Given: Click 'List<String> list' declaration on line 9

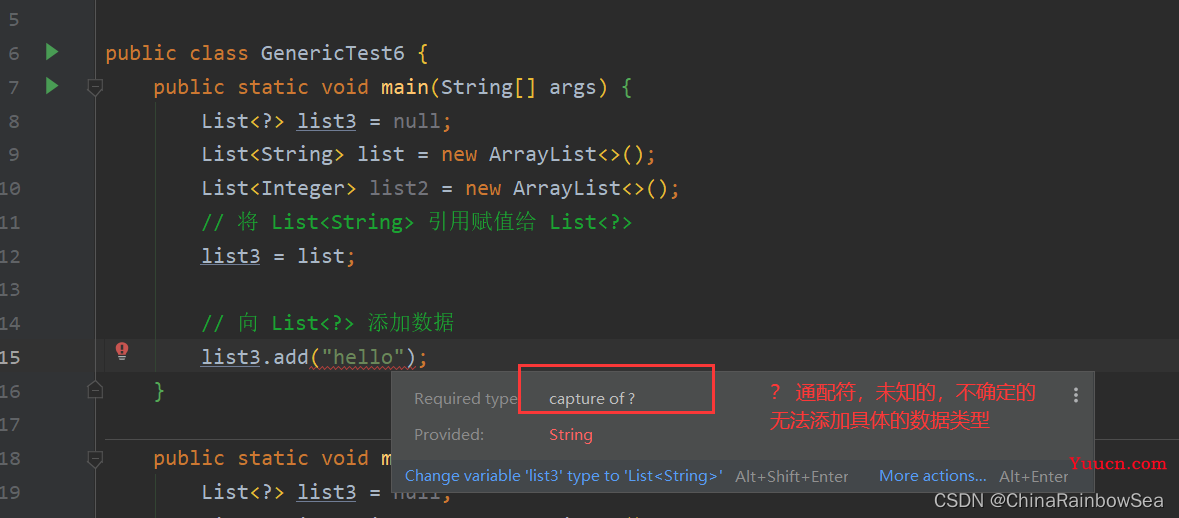Looking at the screenshot, I should point(303,155).
